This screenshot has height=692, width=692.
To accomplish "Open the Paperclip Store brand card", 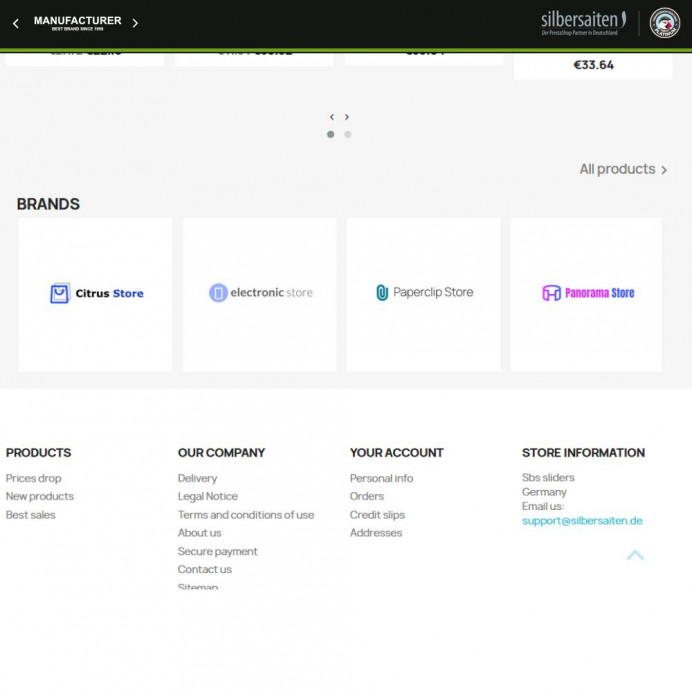I will (424, 294).
